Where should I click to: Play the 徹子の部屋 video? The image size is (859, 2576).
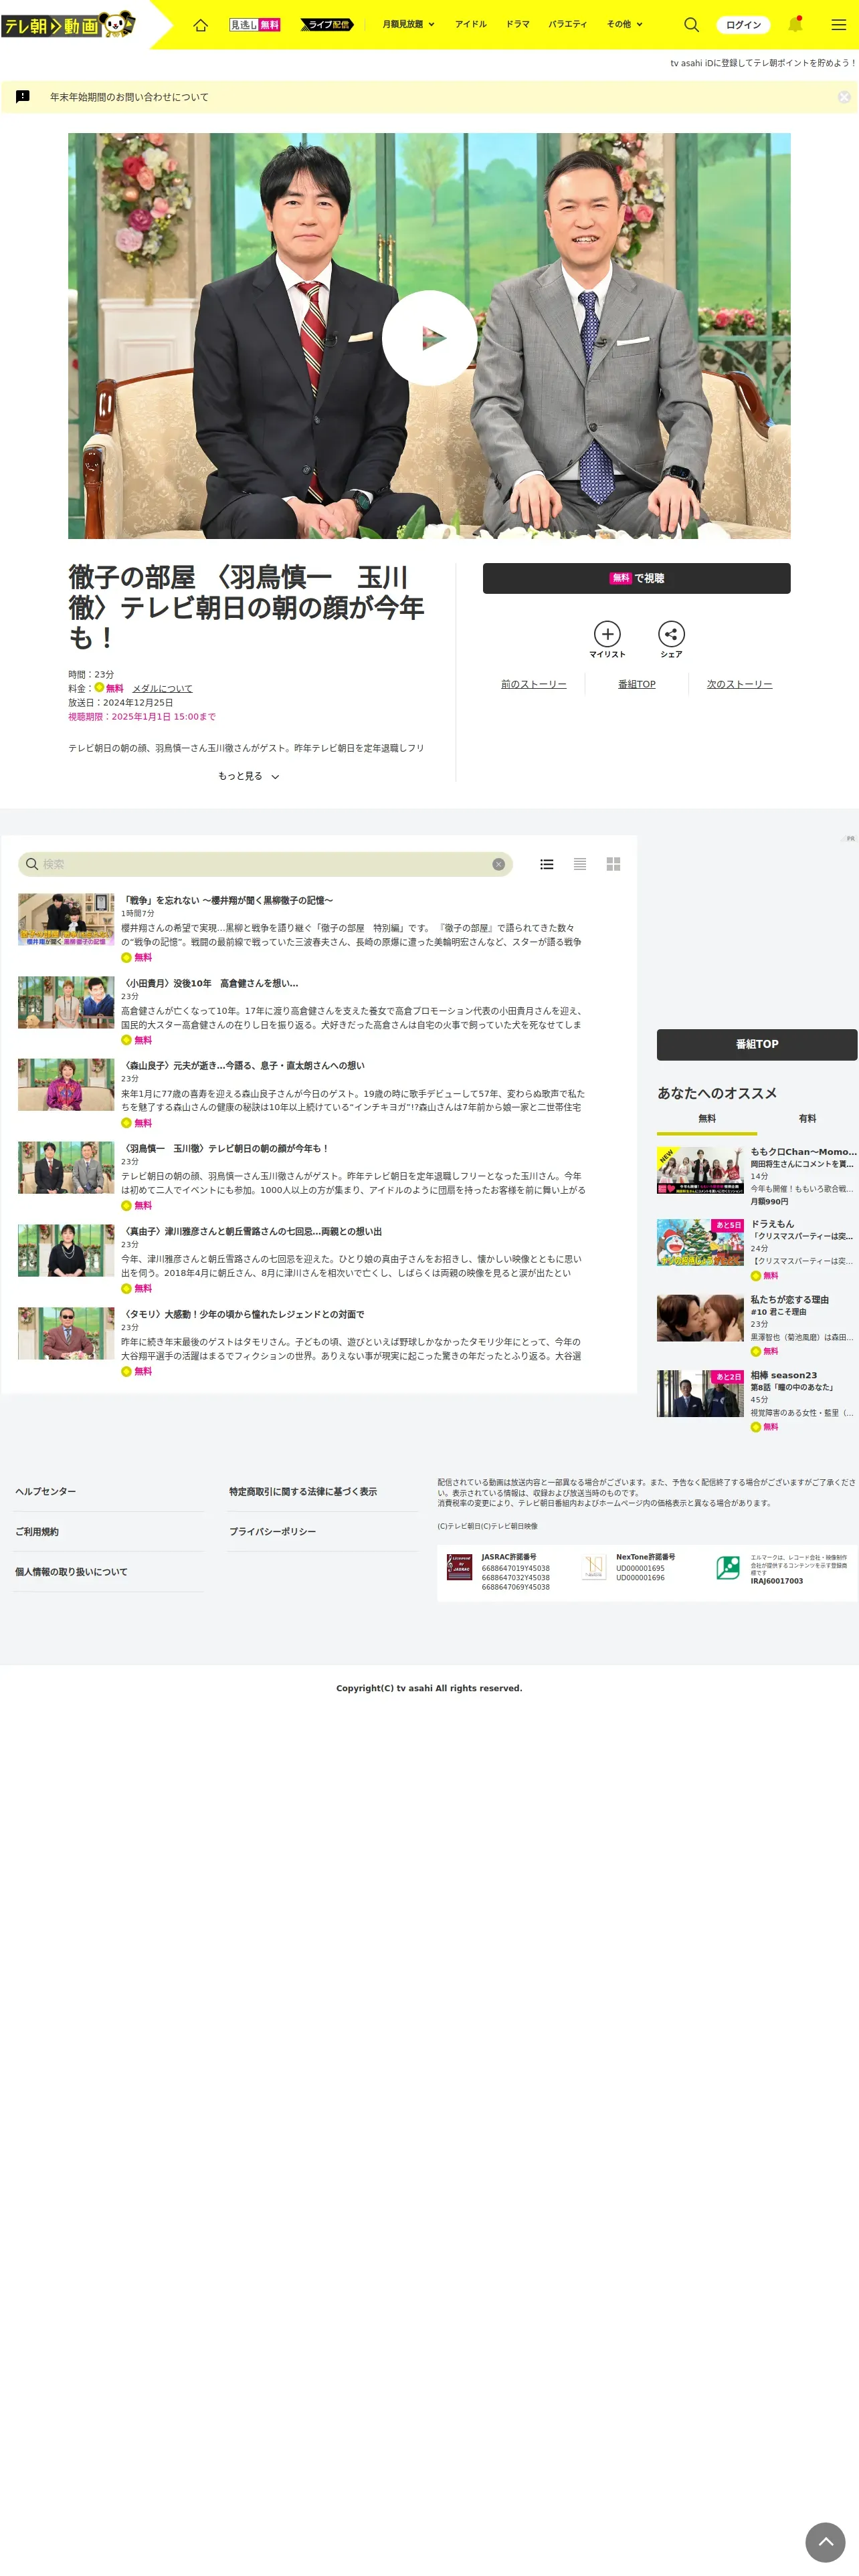point(429,337)
